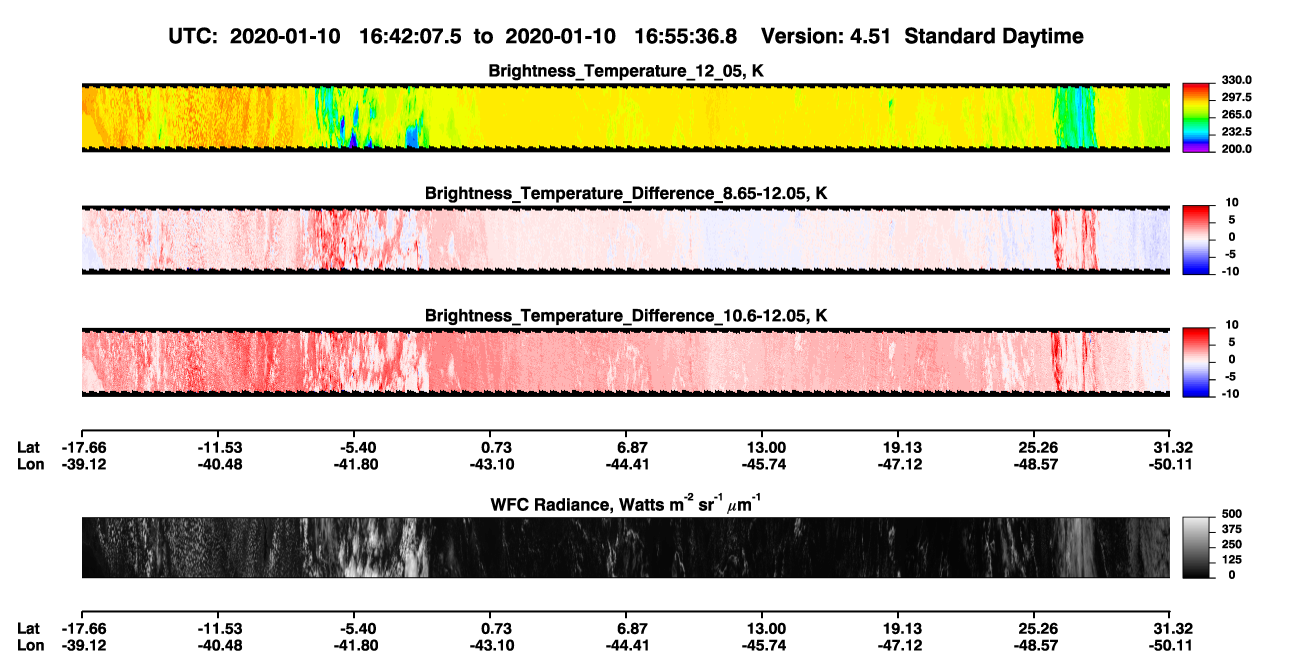Click longitude '-39.12' on the axis above WFC panel
The image size is (1300, 667).
pyautogui.click(x=82, y=464)
